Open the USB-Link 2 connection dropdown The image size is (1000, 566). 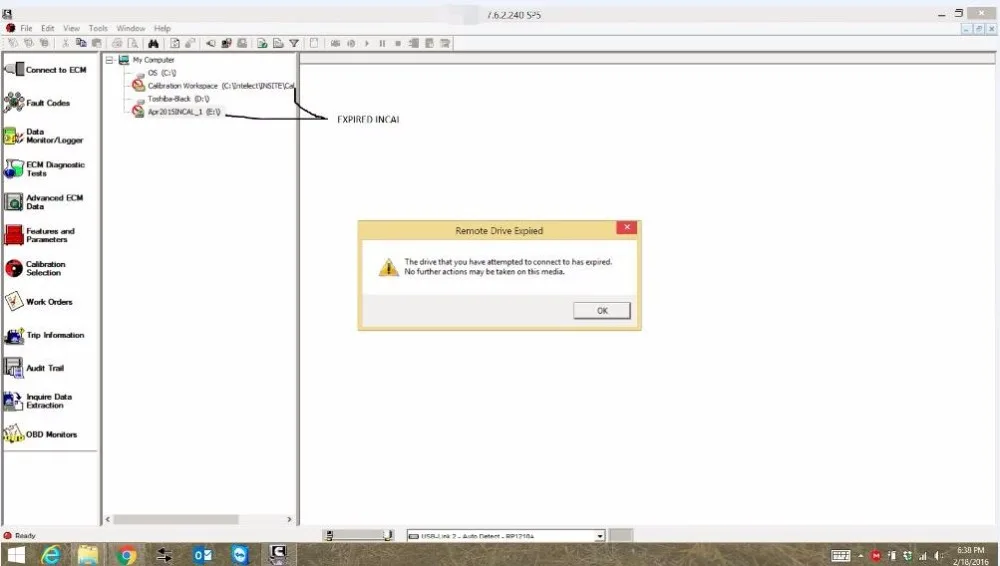[x=599, y=536]
